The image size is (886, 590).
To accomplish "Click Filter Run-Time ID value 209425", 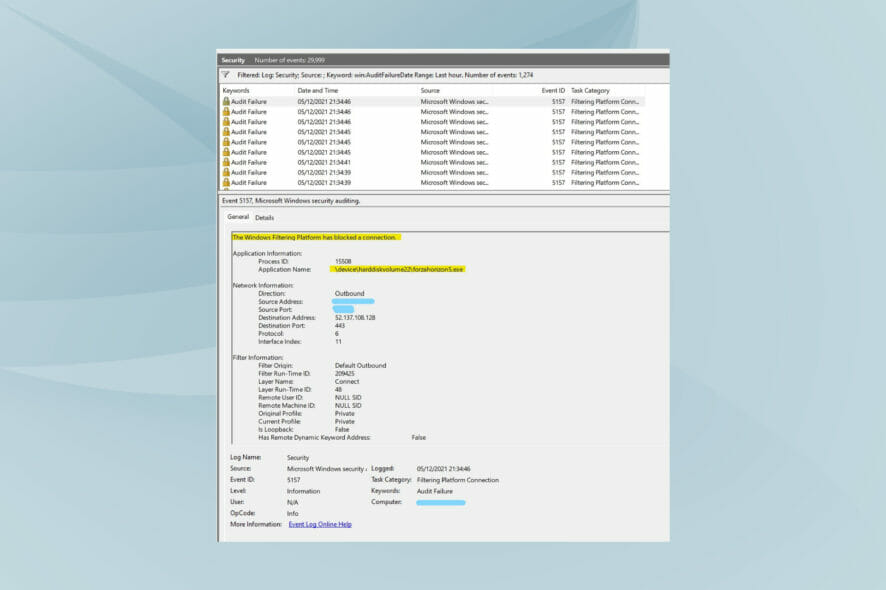I will tap(345, 374).
